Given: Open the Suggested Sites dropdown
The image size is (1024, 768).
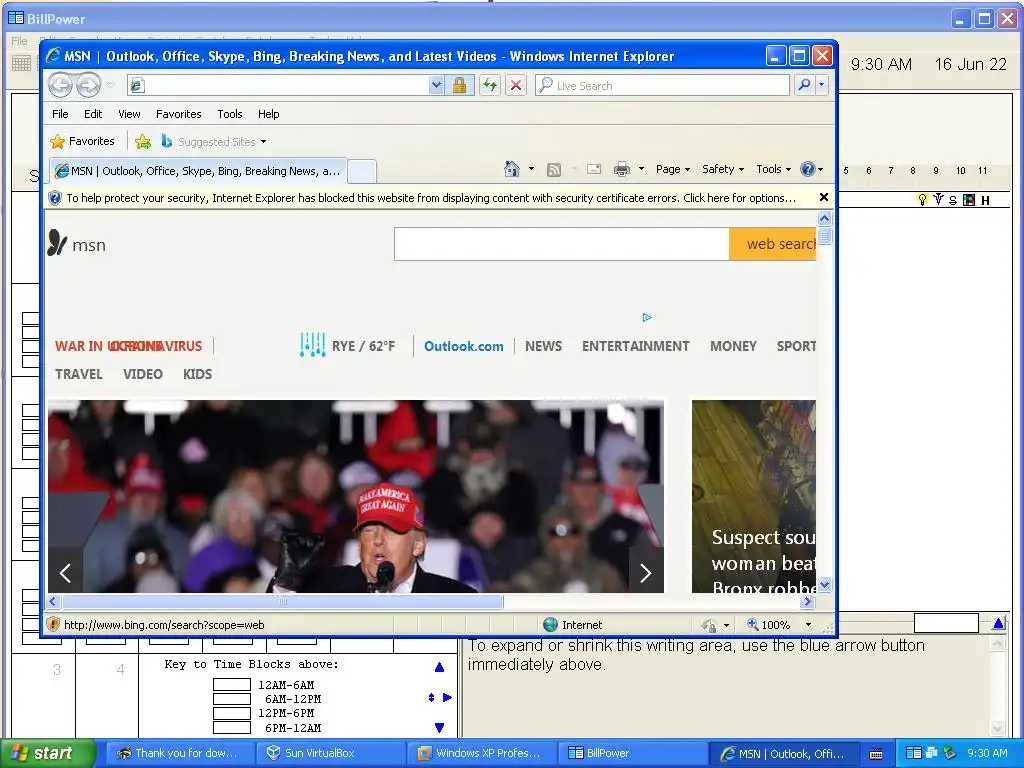Looking at the screenshot, I should [x=214, y=142].
